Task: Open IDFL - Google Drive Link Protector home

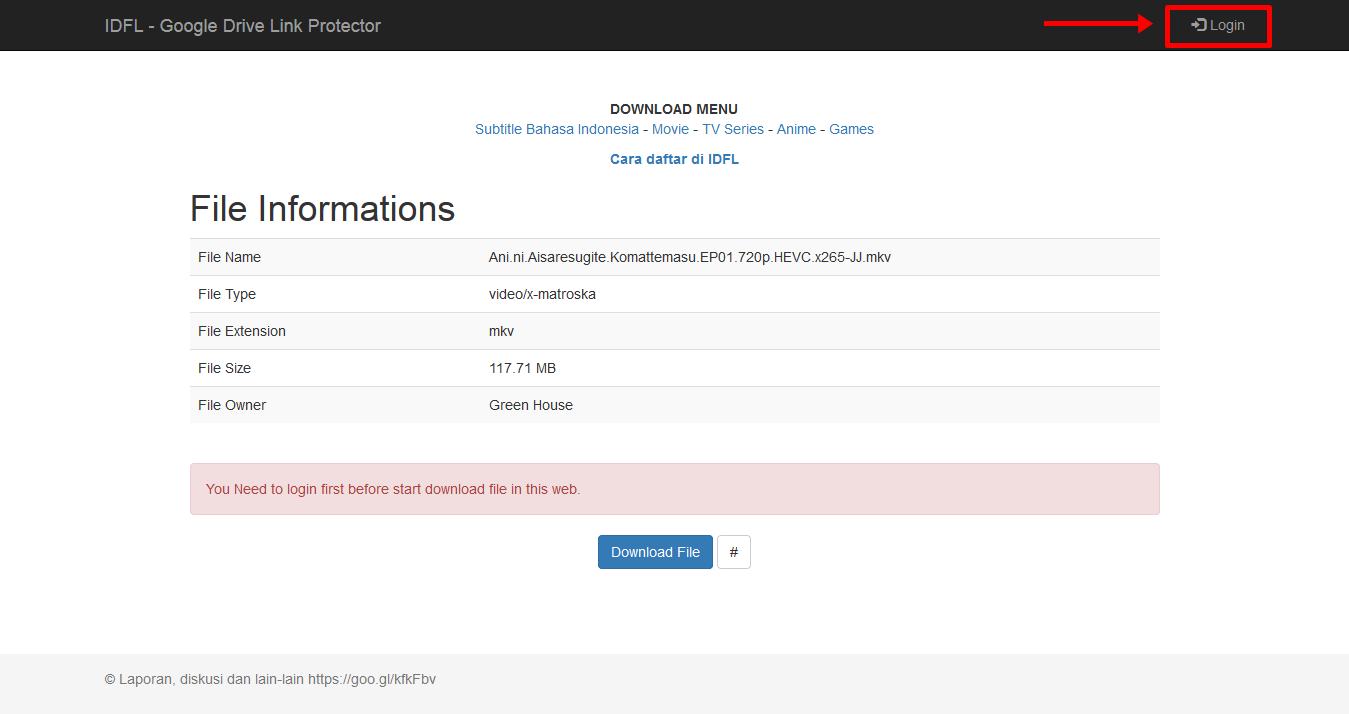Action: (242, 26)
